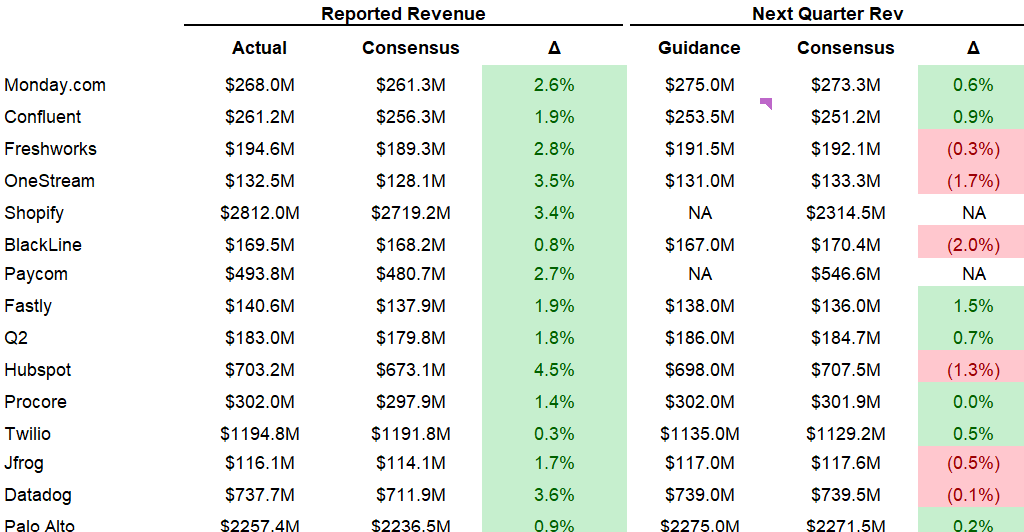Click Hubspot 4.5% revenue delta cell
This screenshot has width=1024, height=532.
coord(554,370)
